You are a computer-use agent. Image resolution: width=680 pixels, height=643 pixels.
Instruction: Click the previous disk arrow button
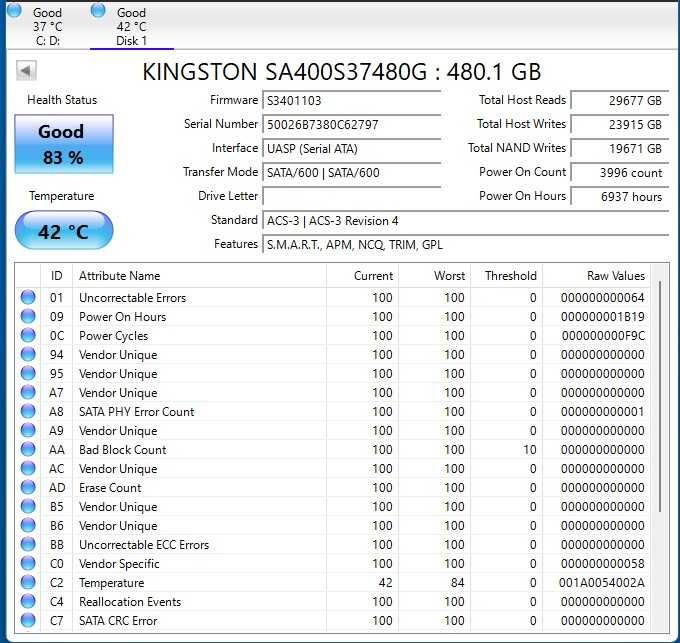tap(26, 70)
